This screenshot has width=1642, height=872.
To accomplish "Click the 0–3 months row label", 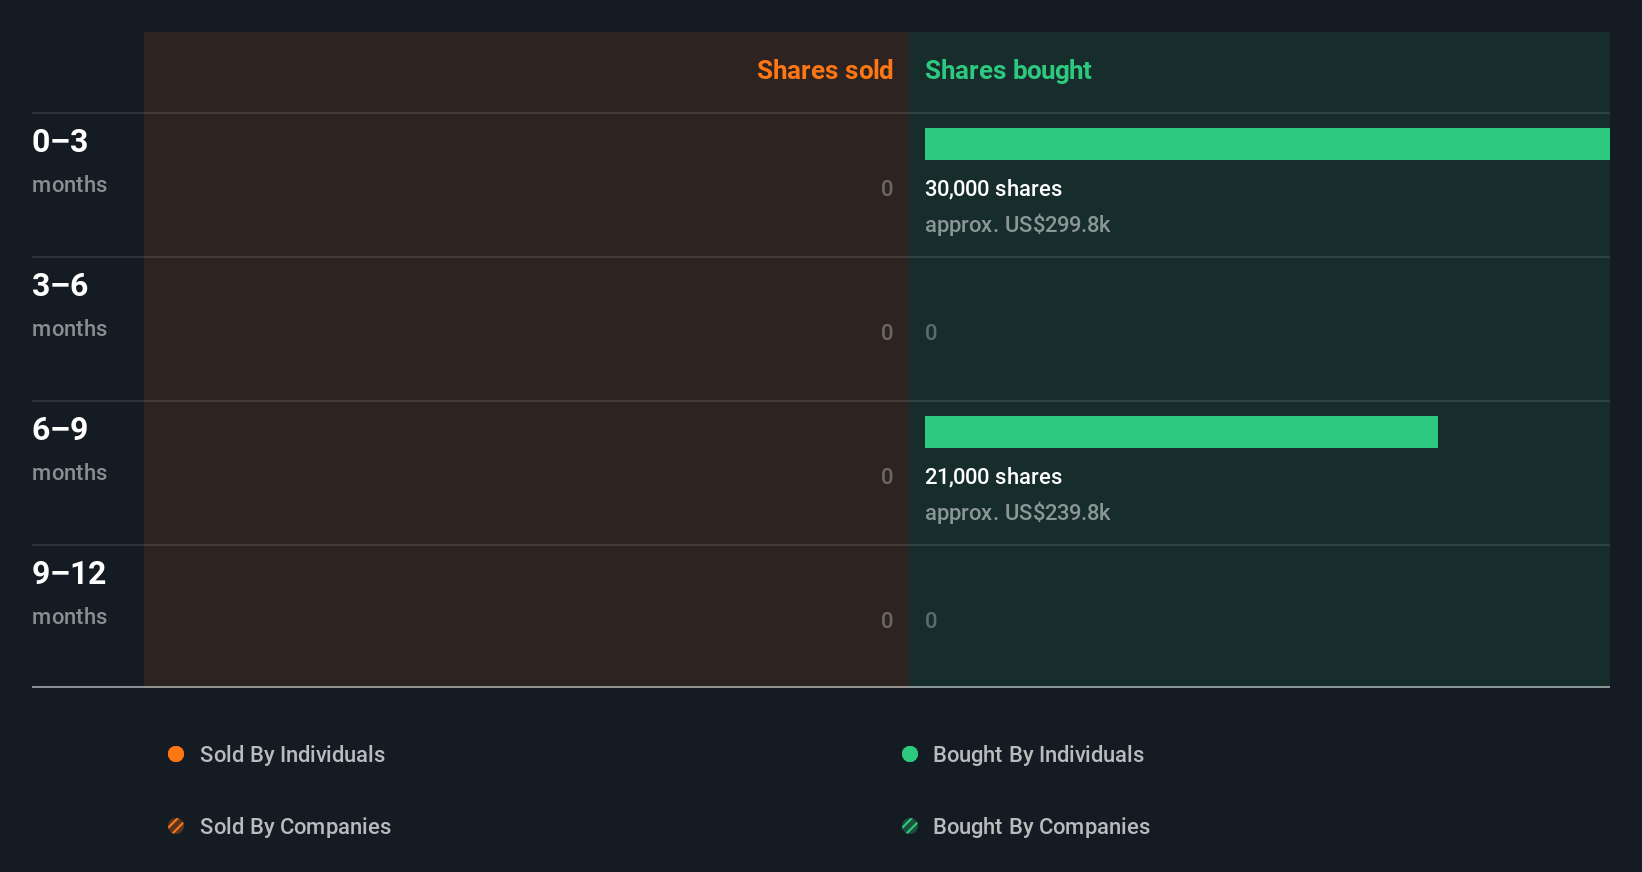I will click(x=69, y=161).
